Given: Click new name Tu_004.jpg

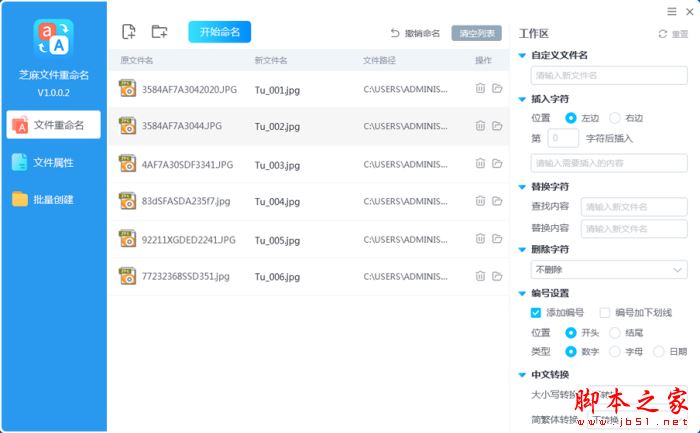Looking at the screenshot, I should coord(277,202).
